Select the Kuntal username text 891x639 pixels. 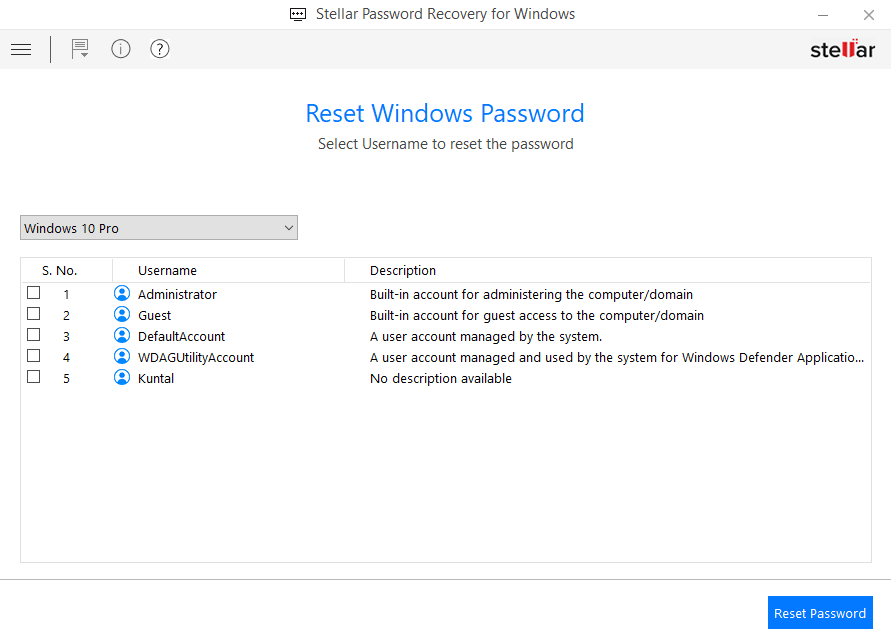click(x=156, y=379)
